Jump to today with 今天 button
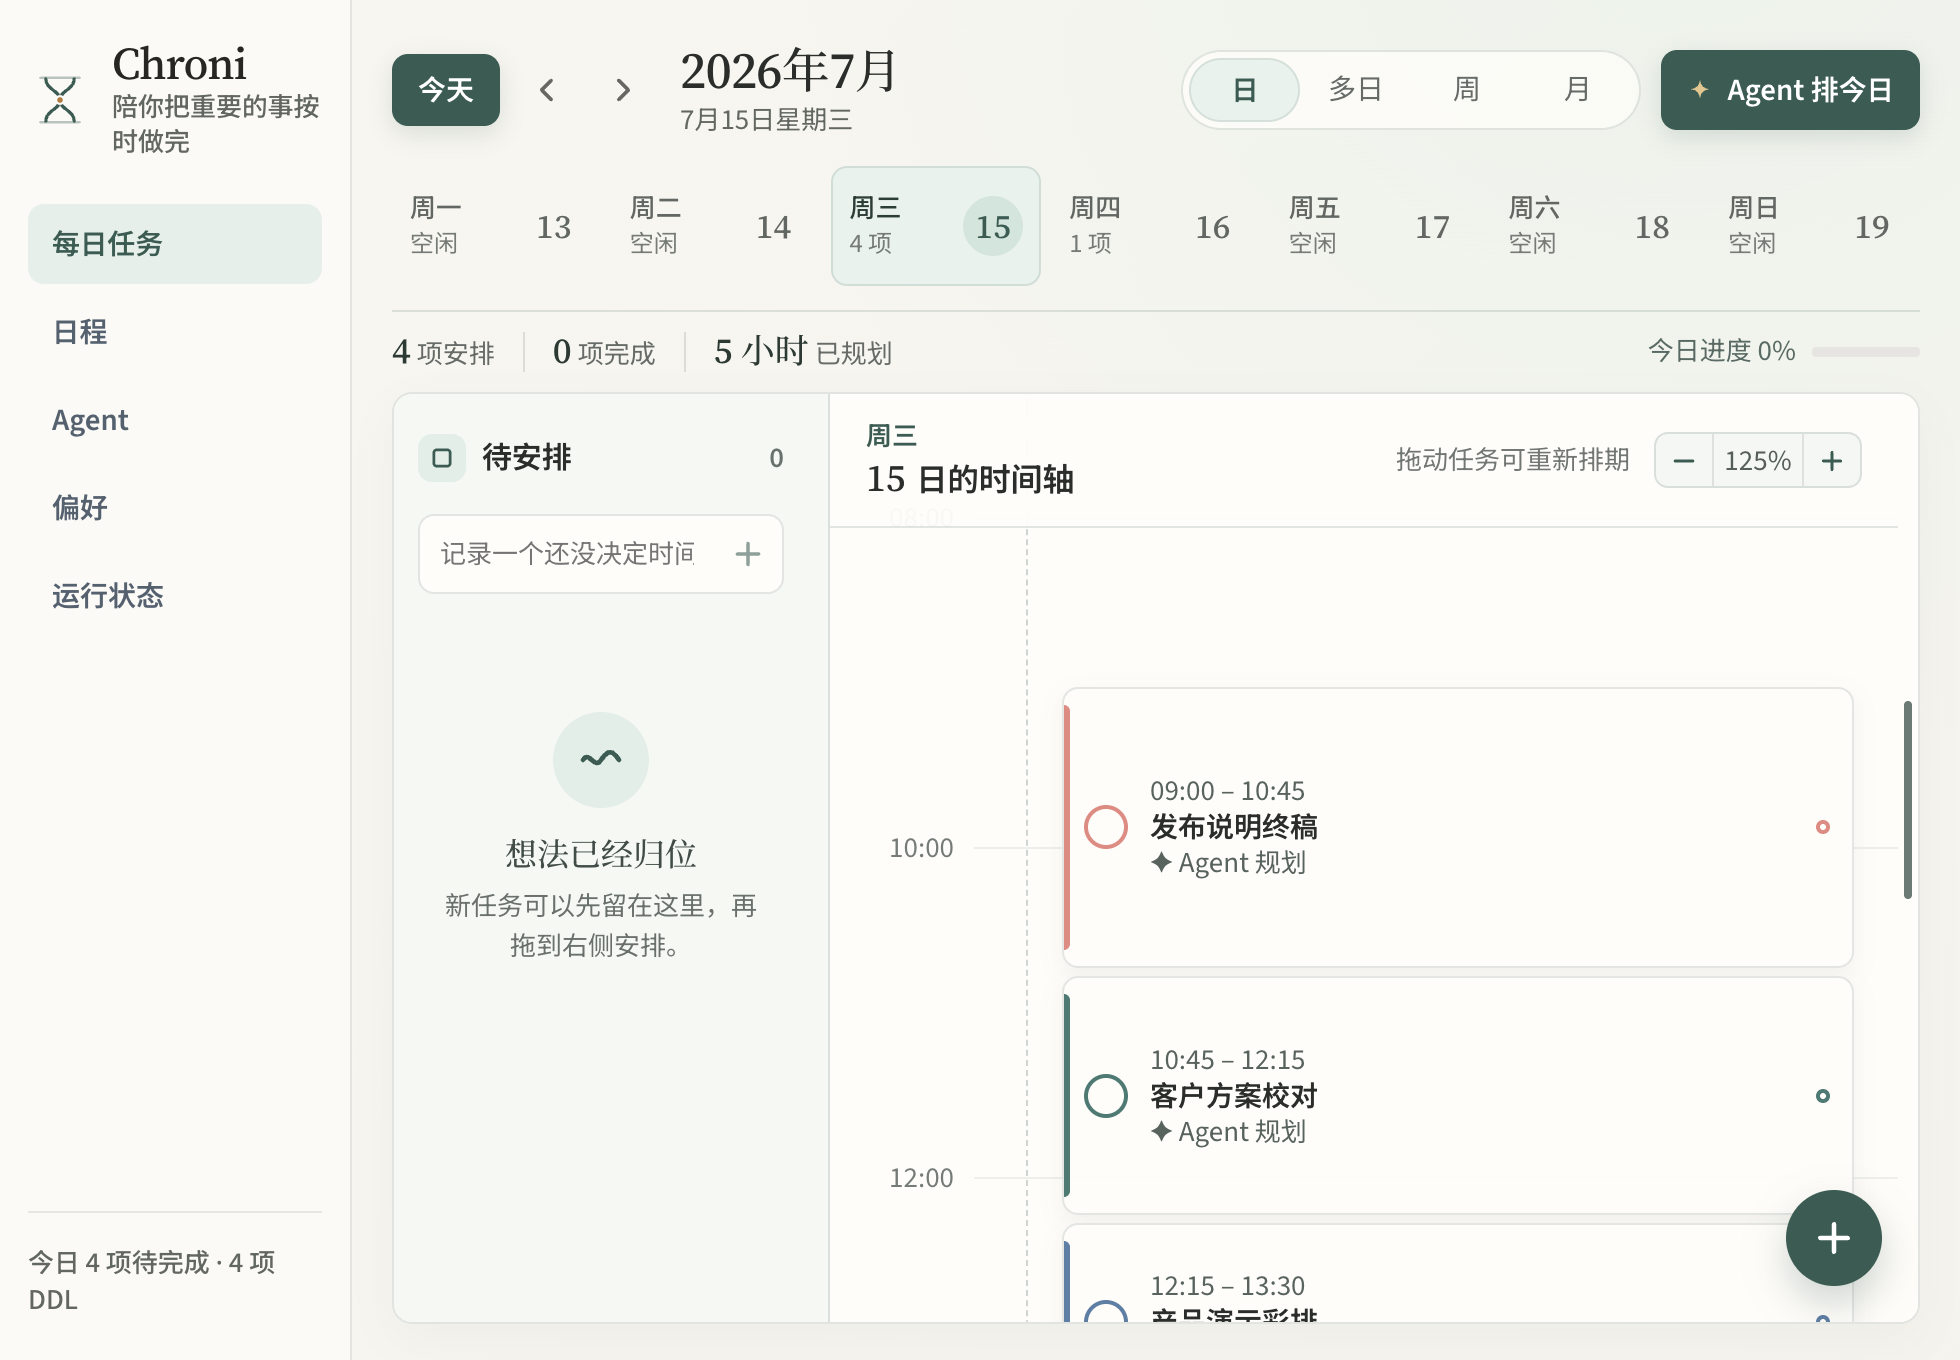This screenshot has width=1960, height=1360. [446, 90]
